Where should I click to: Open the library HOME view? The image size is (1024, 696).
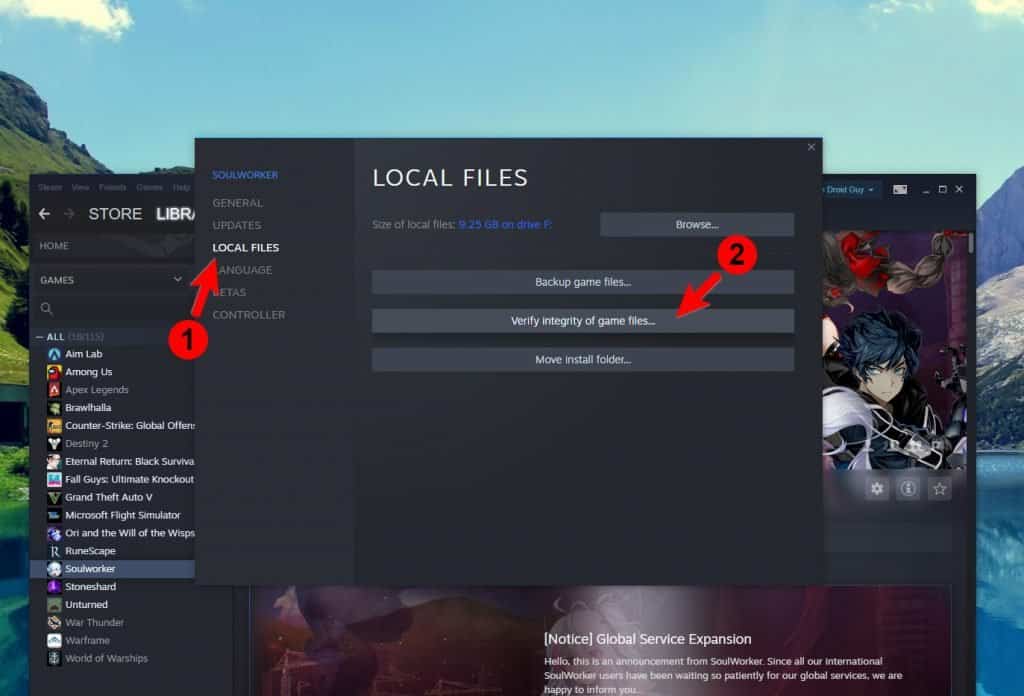(54, 245)
